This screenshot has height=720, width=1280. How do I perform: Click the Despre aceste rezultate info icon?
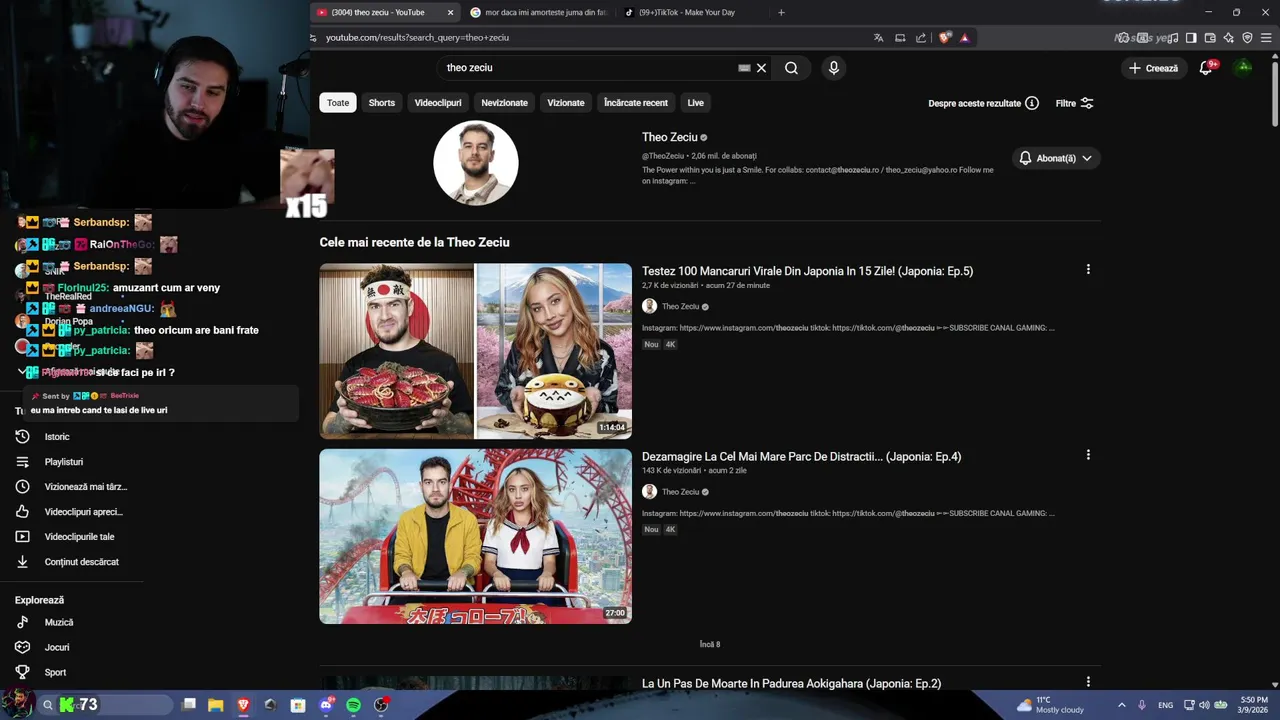point(1032,103)
